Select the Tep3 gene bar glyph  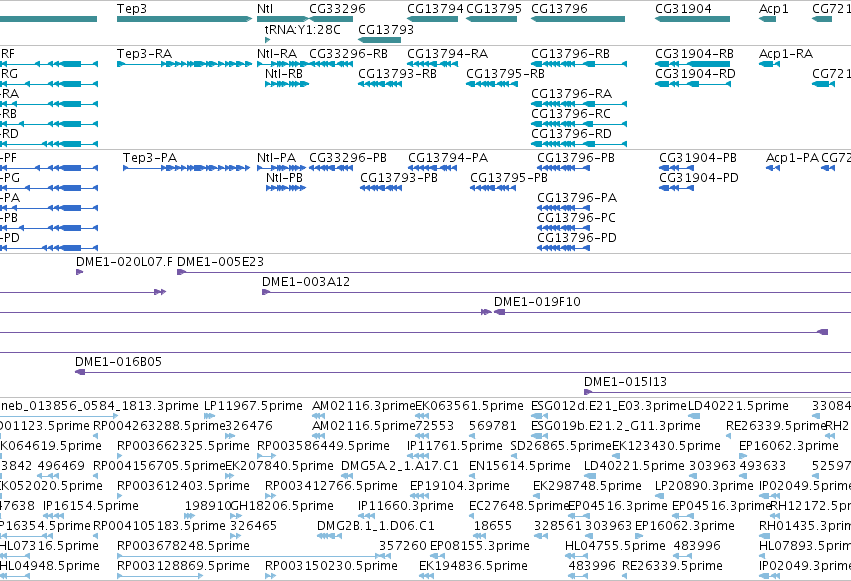pos(185,19)
